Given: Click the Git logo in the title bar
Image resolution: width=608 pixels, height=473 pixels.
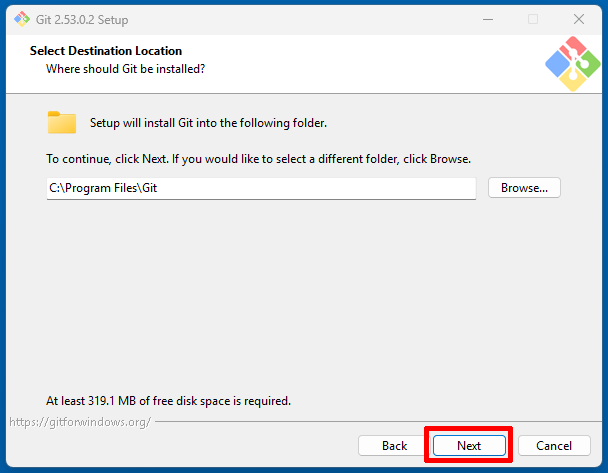Looking at the screenshot, I should tap(21, 20).
